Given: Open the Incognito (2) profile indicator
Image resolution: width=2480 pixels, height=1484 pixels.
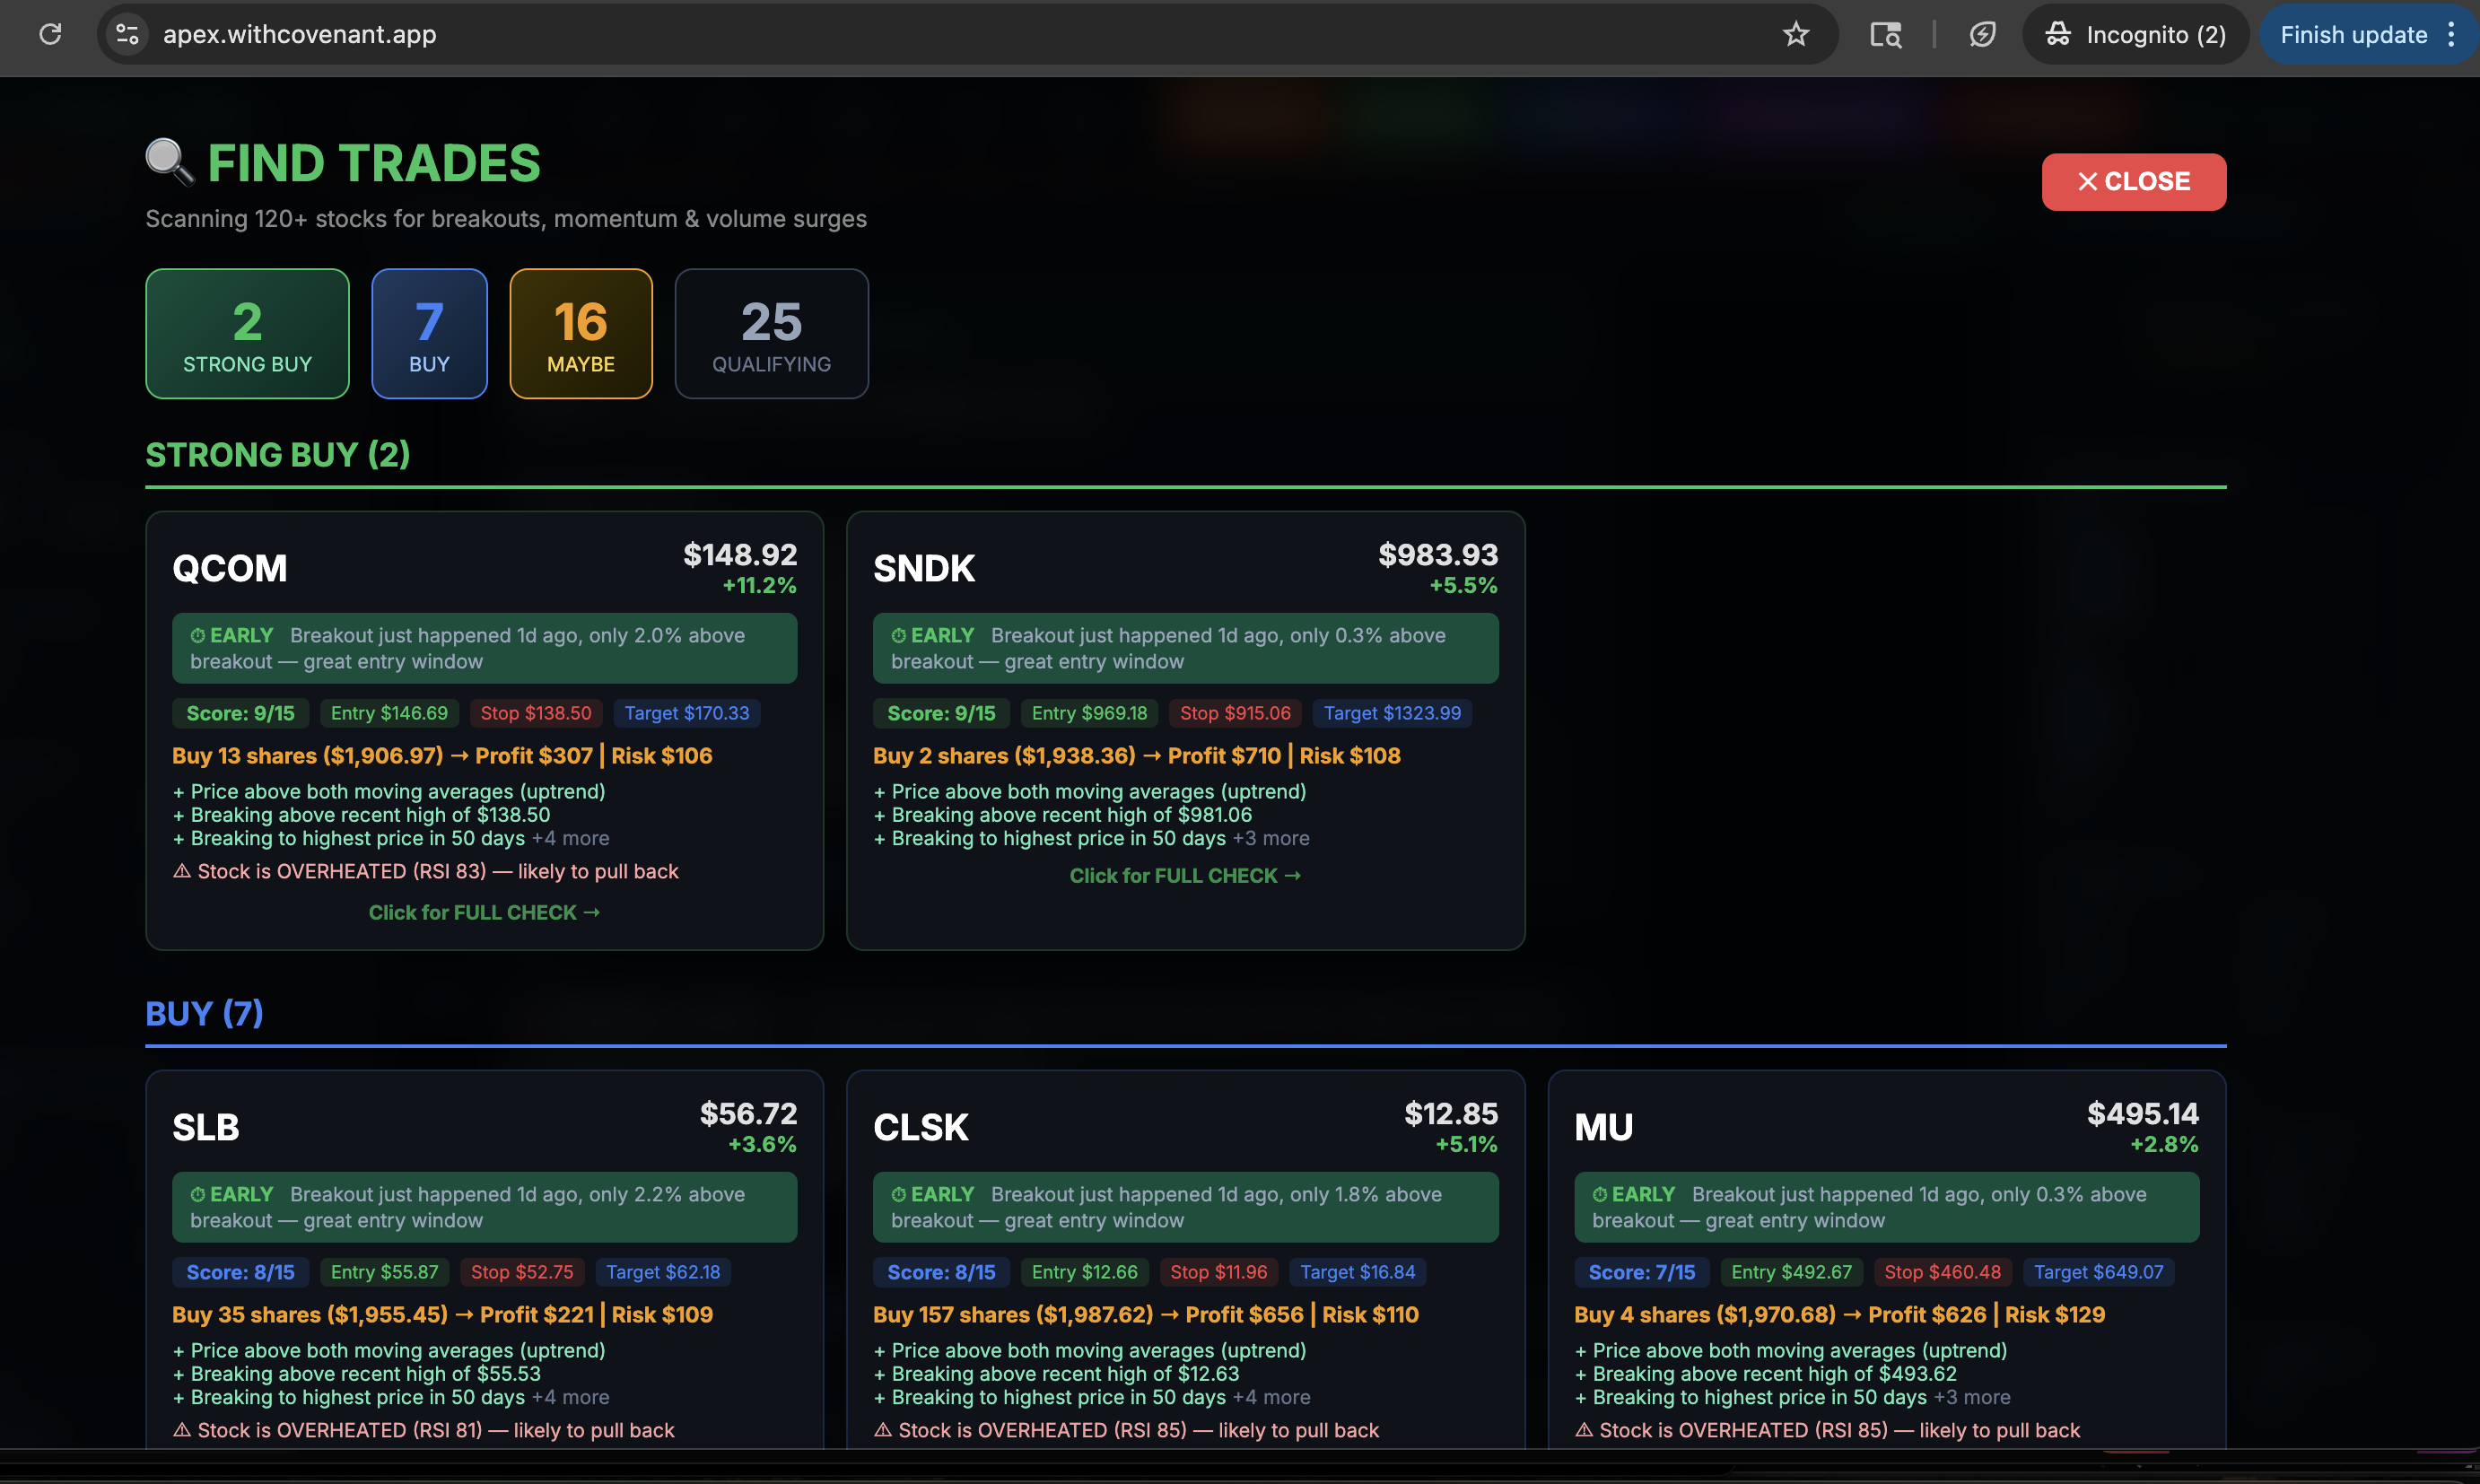Looking at the screenshot, I should [x=2135, y=34].
